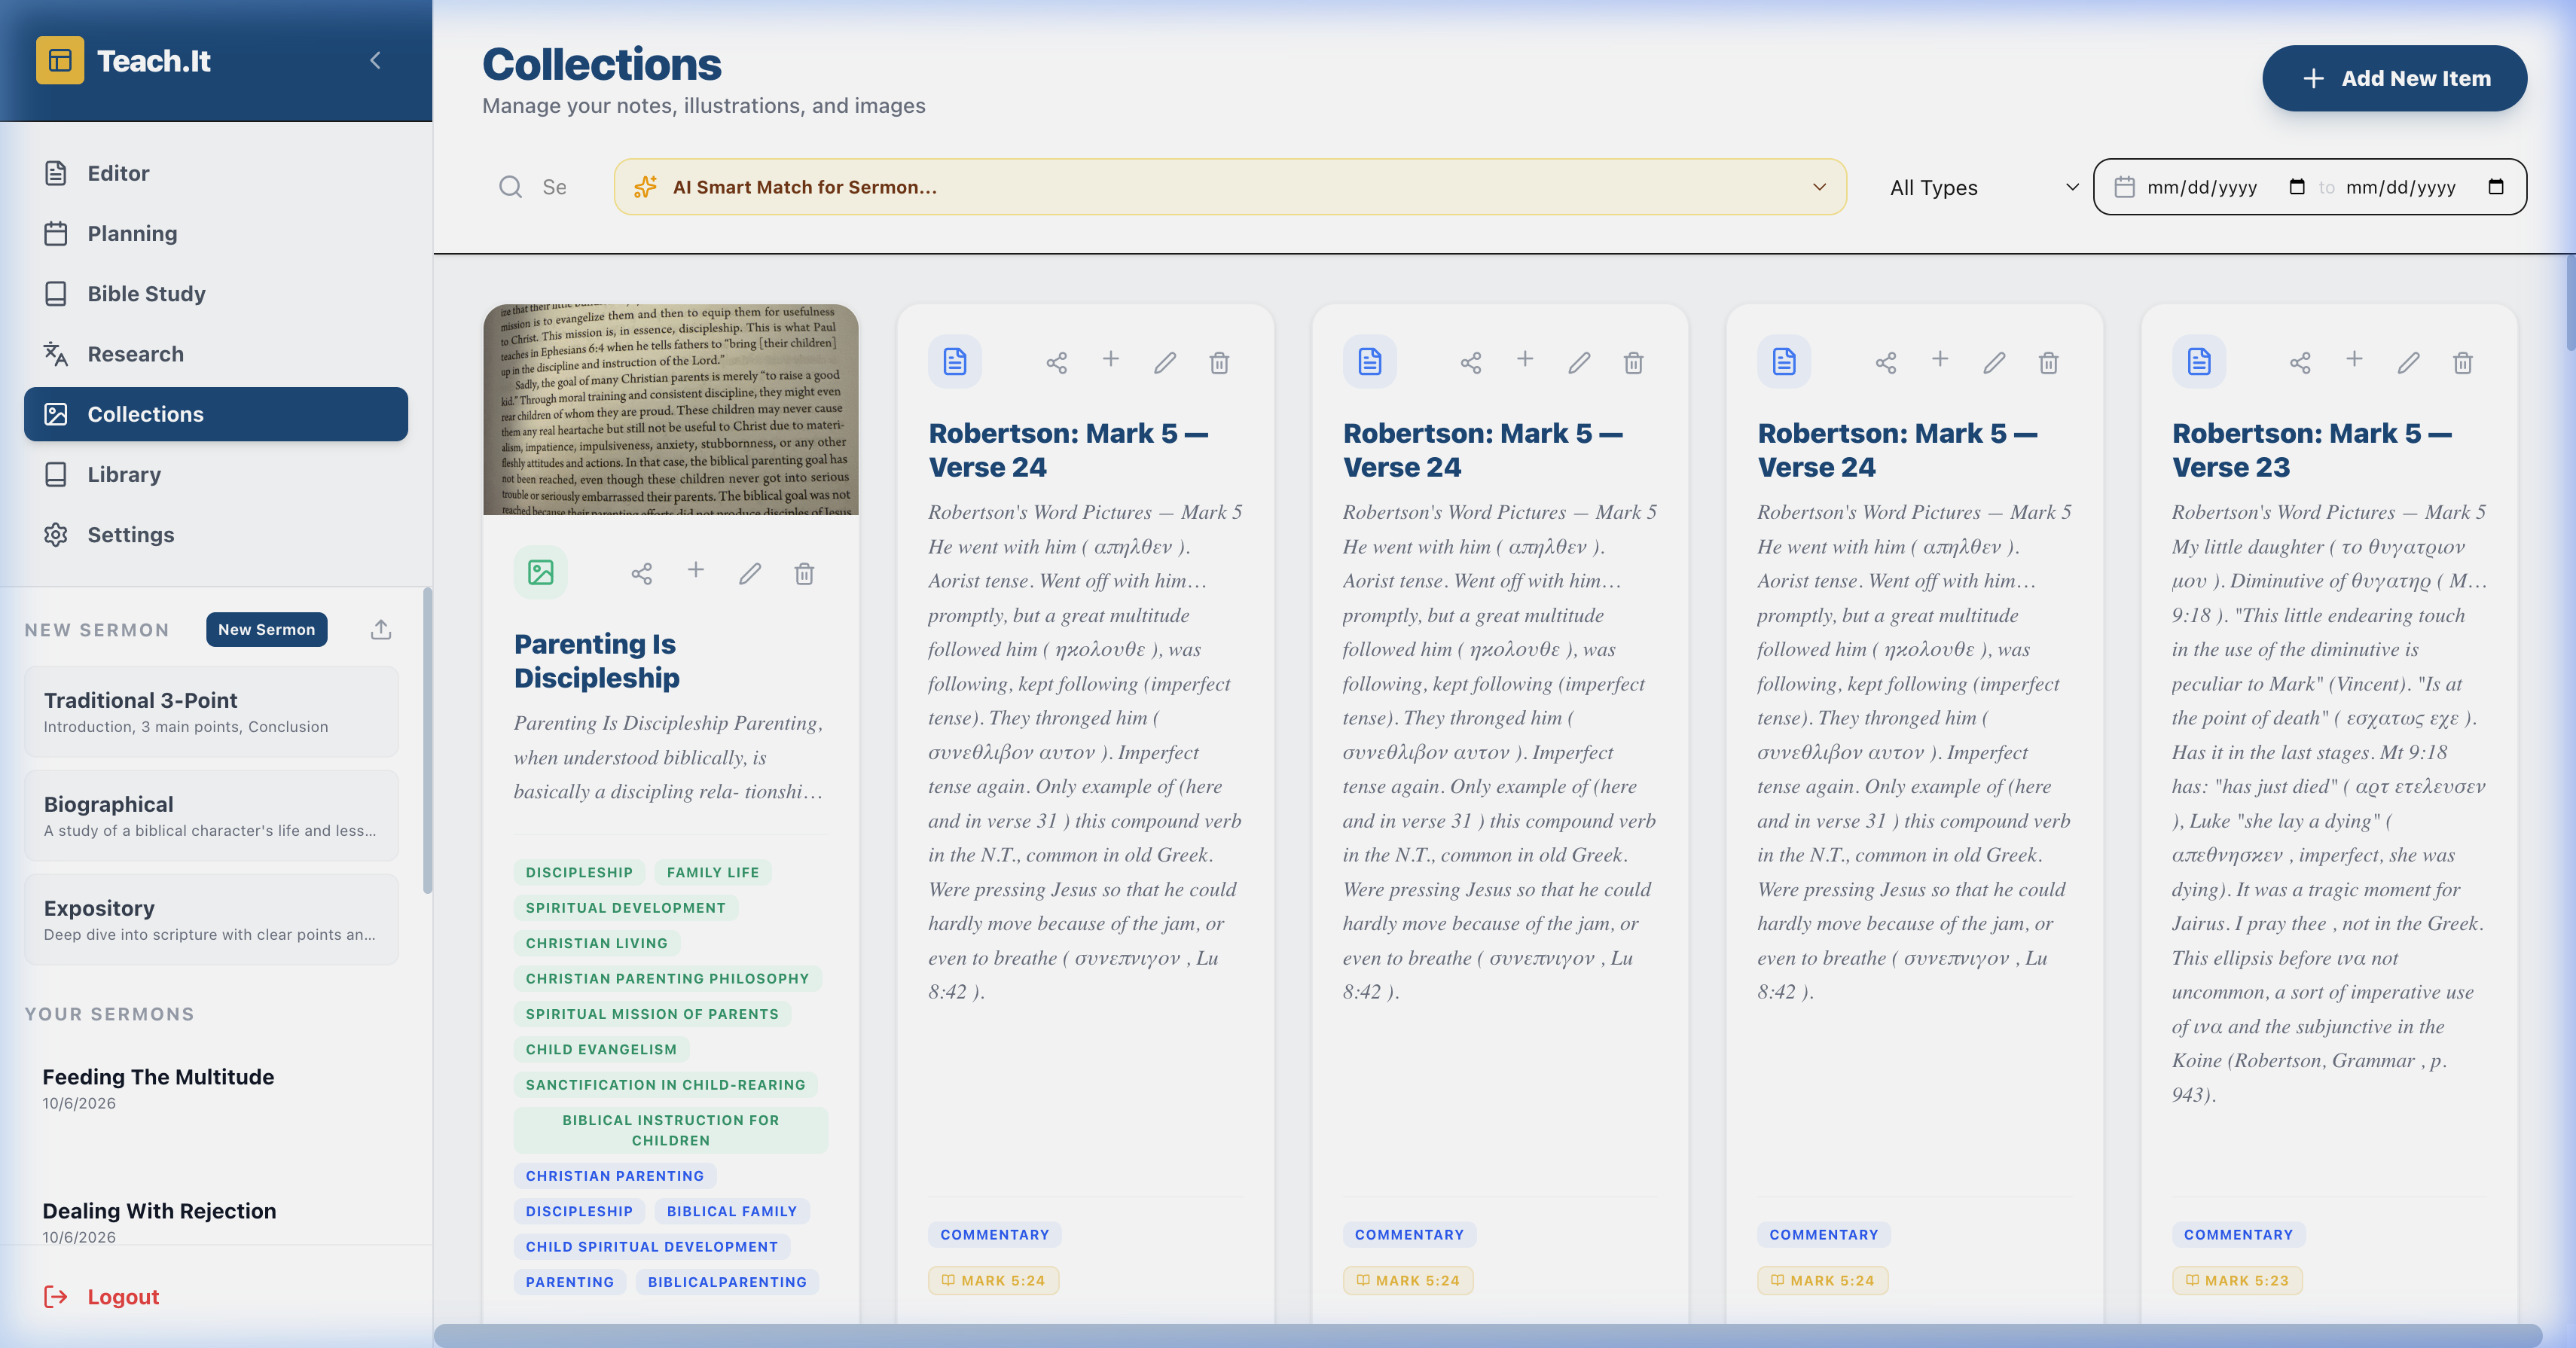Click the search magnifier icon
Viewport: 2576px width, 1348px height.
pyautogui.click(x=511, y=187)
